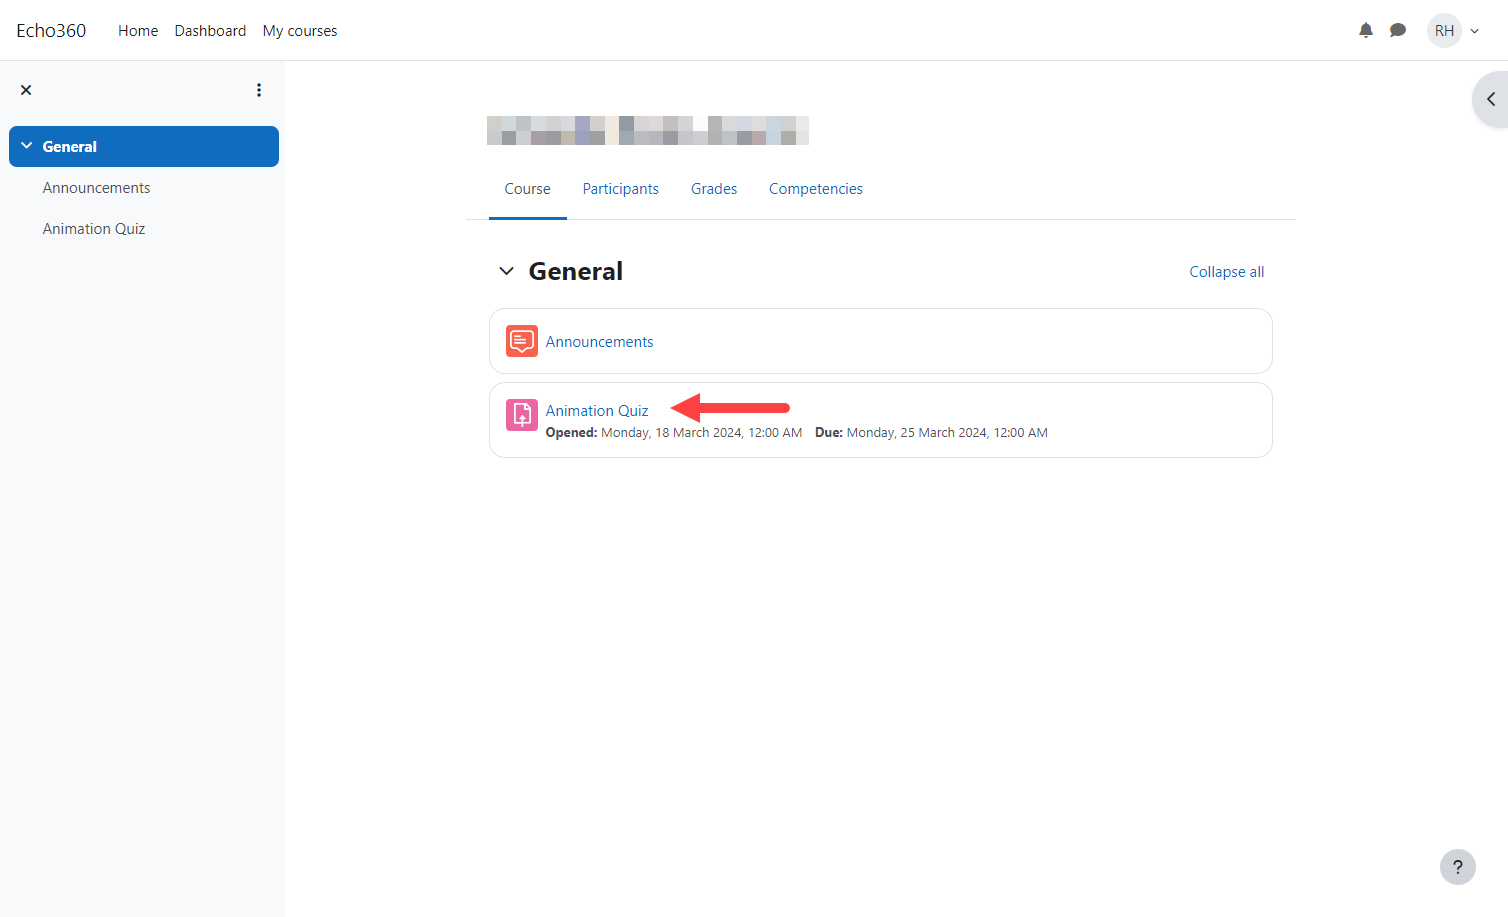The image size is (1508, 917).
Task: Click the Opened date text for Animation Quiz
Action: tap(674, 433)
